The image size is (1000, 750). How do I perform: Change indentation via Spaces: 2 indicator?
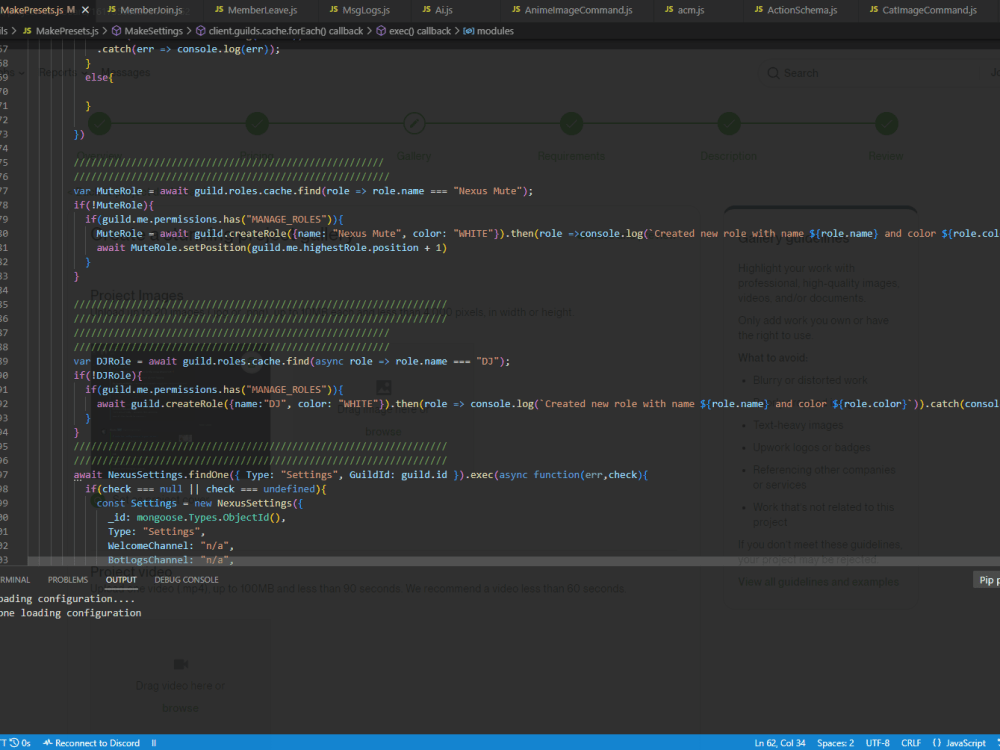coord(836,743)
